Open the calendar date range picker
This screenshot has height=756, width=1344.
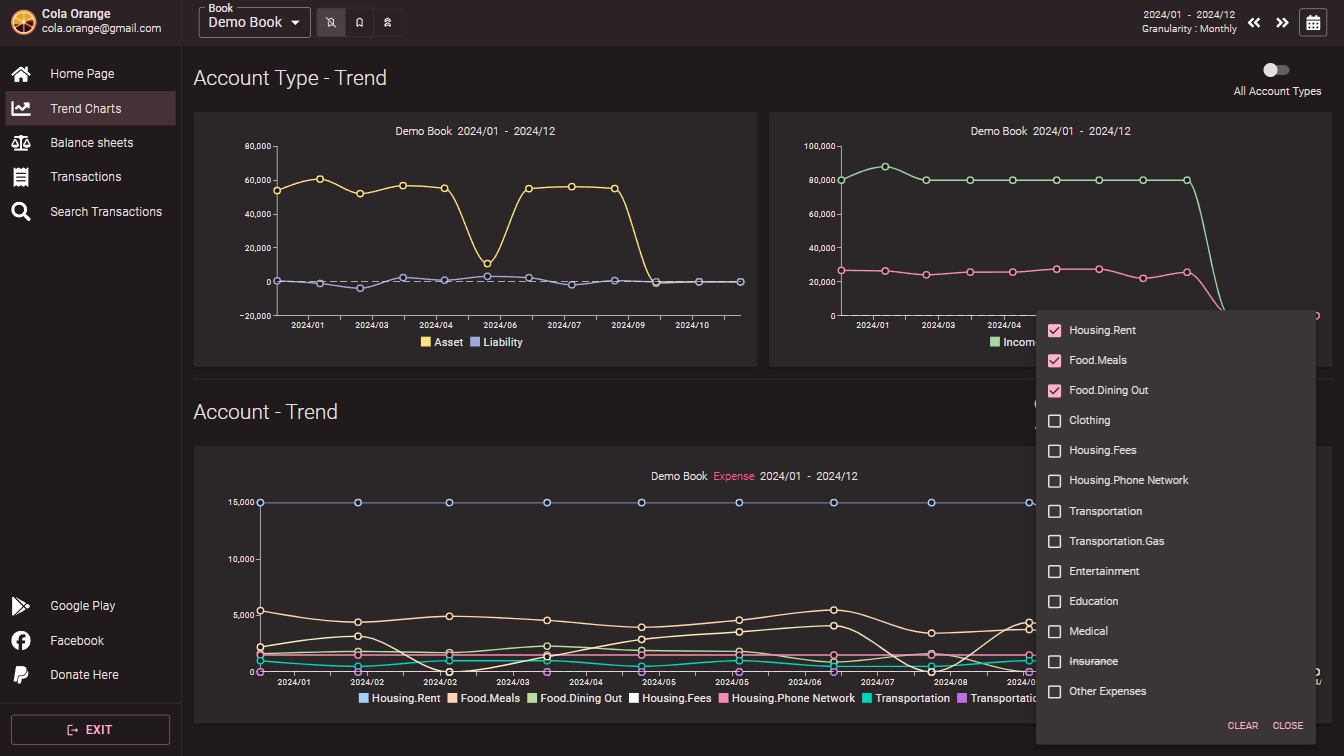point(1313,22)
